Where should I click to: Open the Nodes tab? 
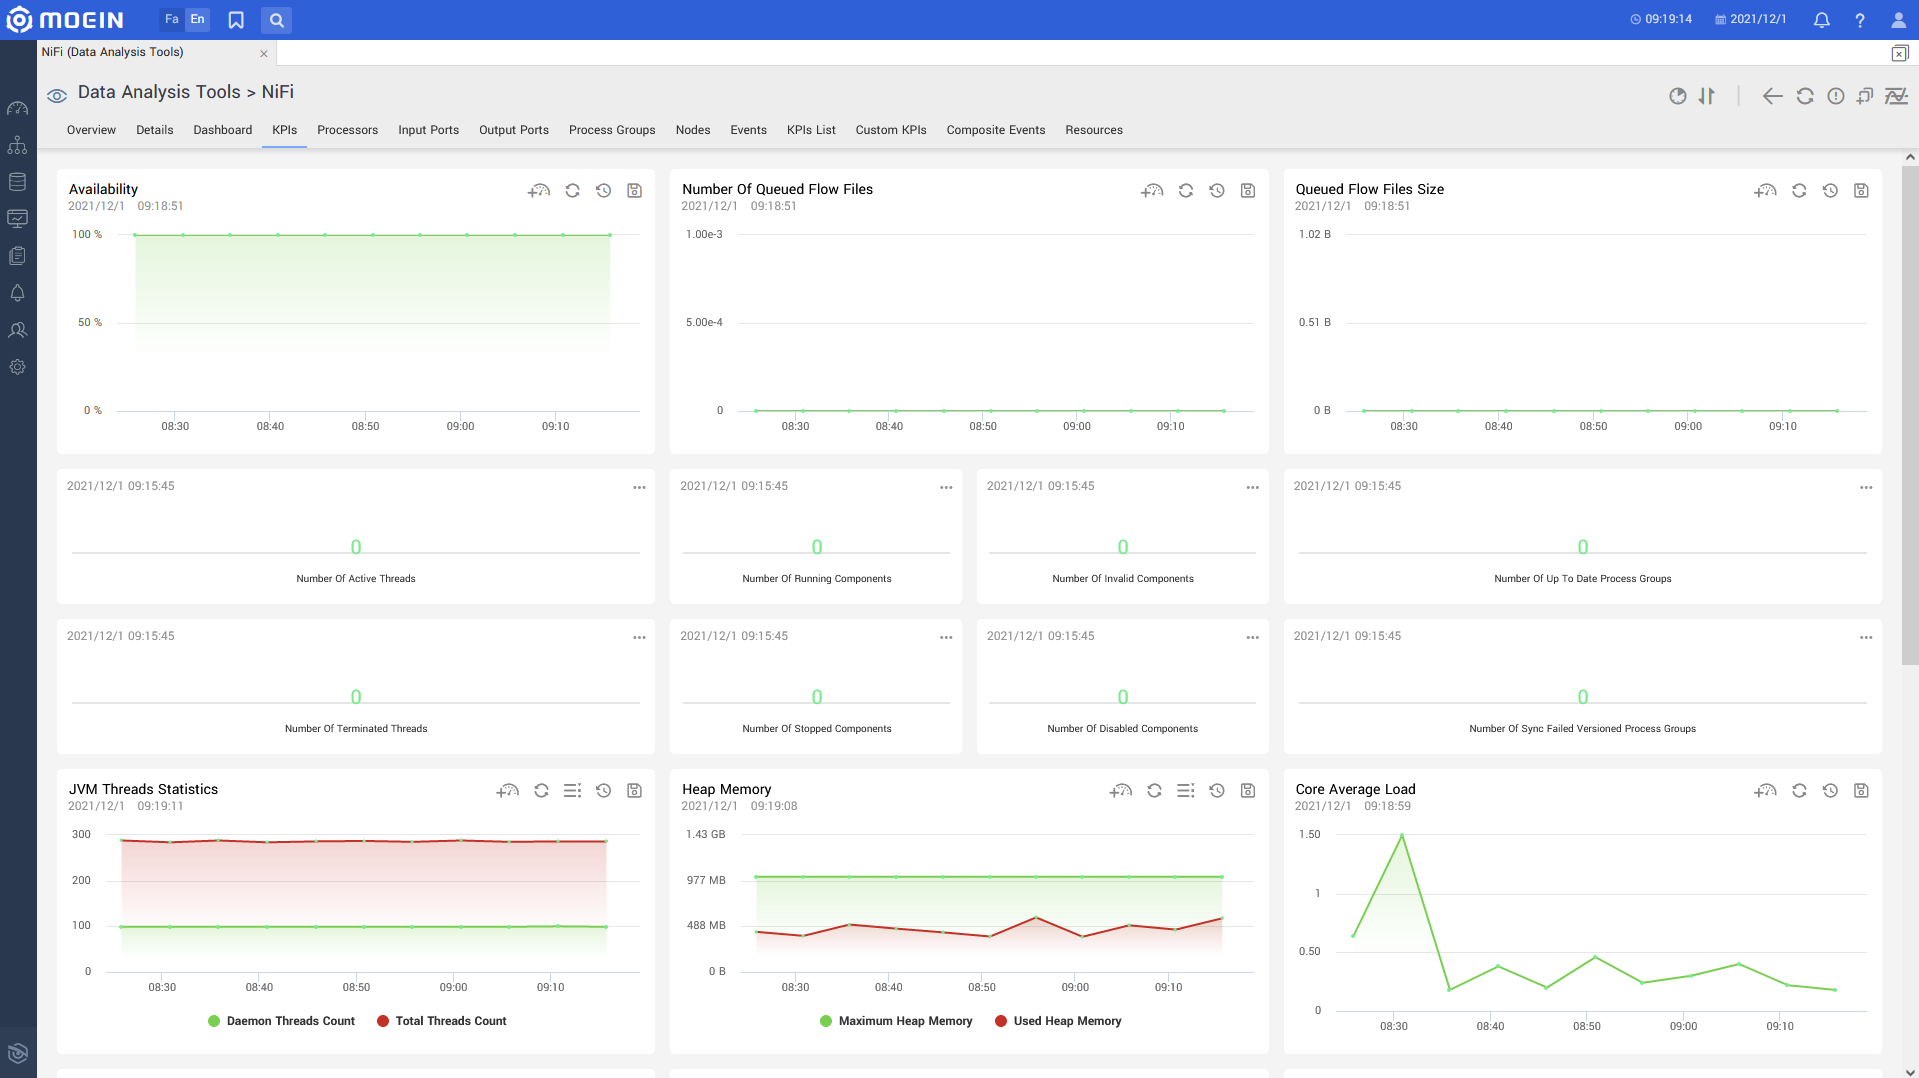(x=693, y=130)
